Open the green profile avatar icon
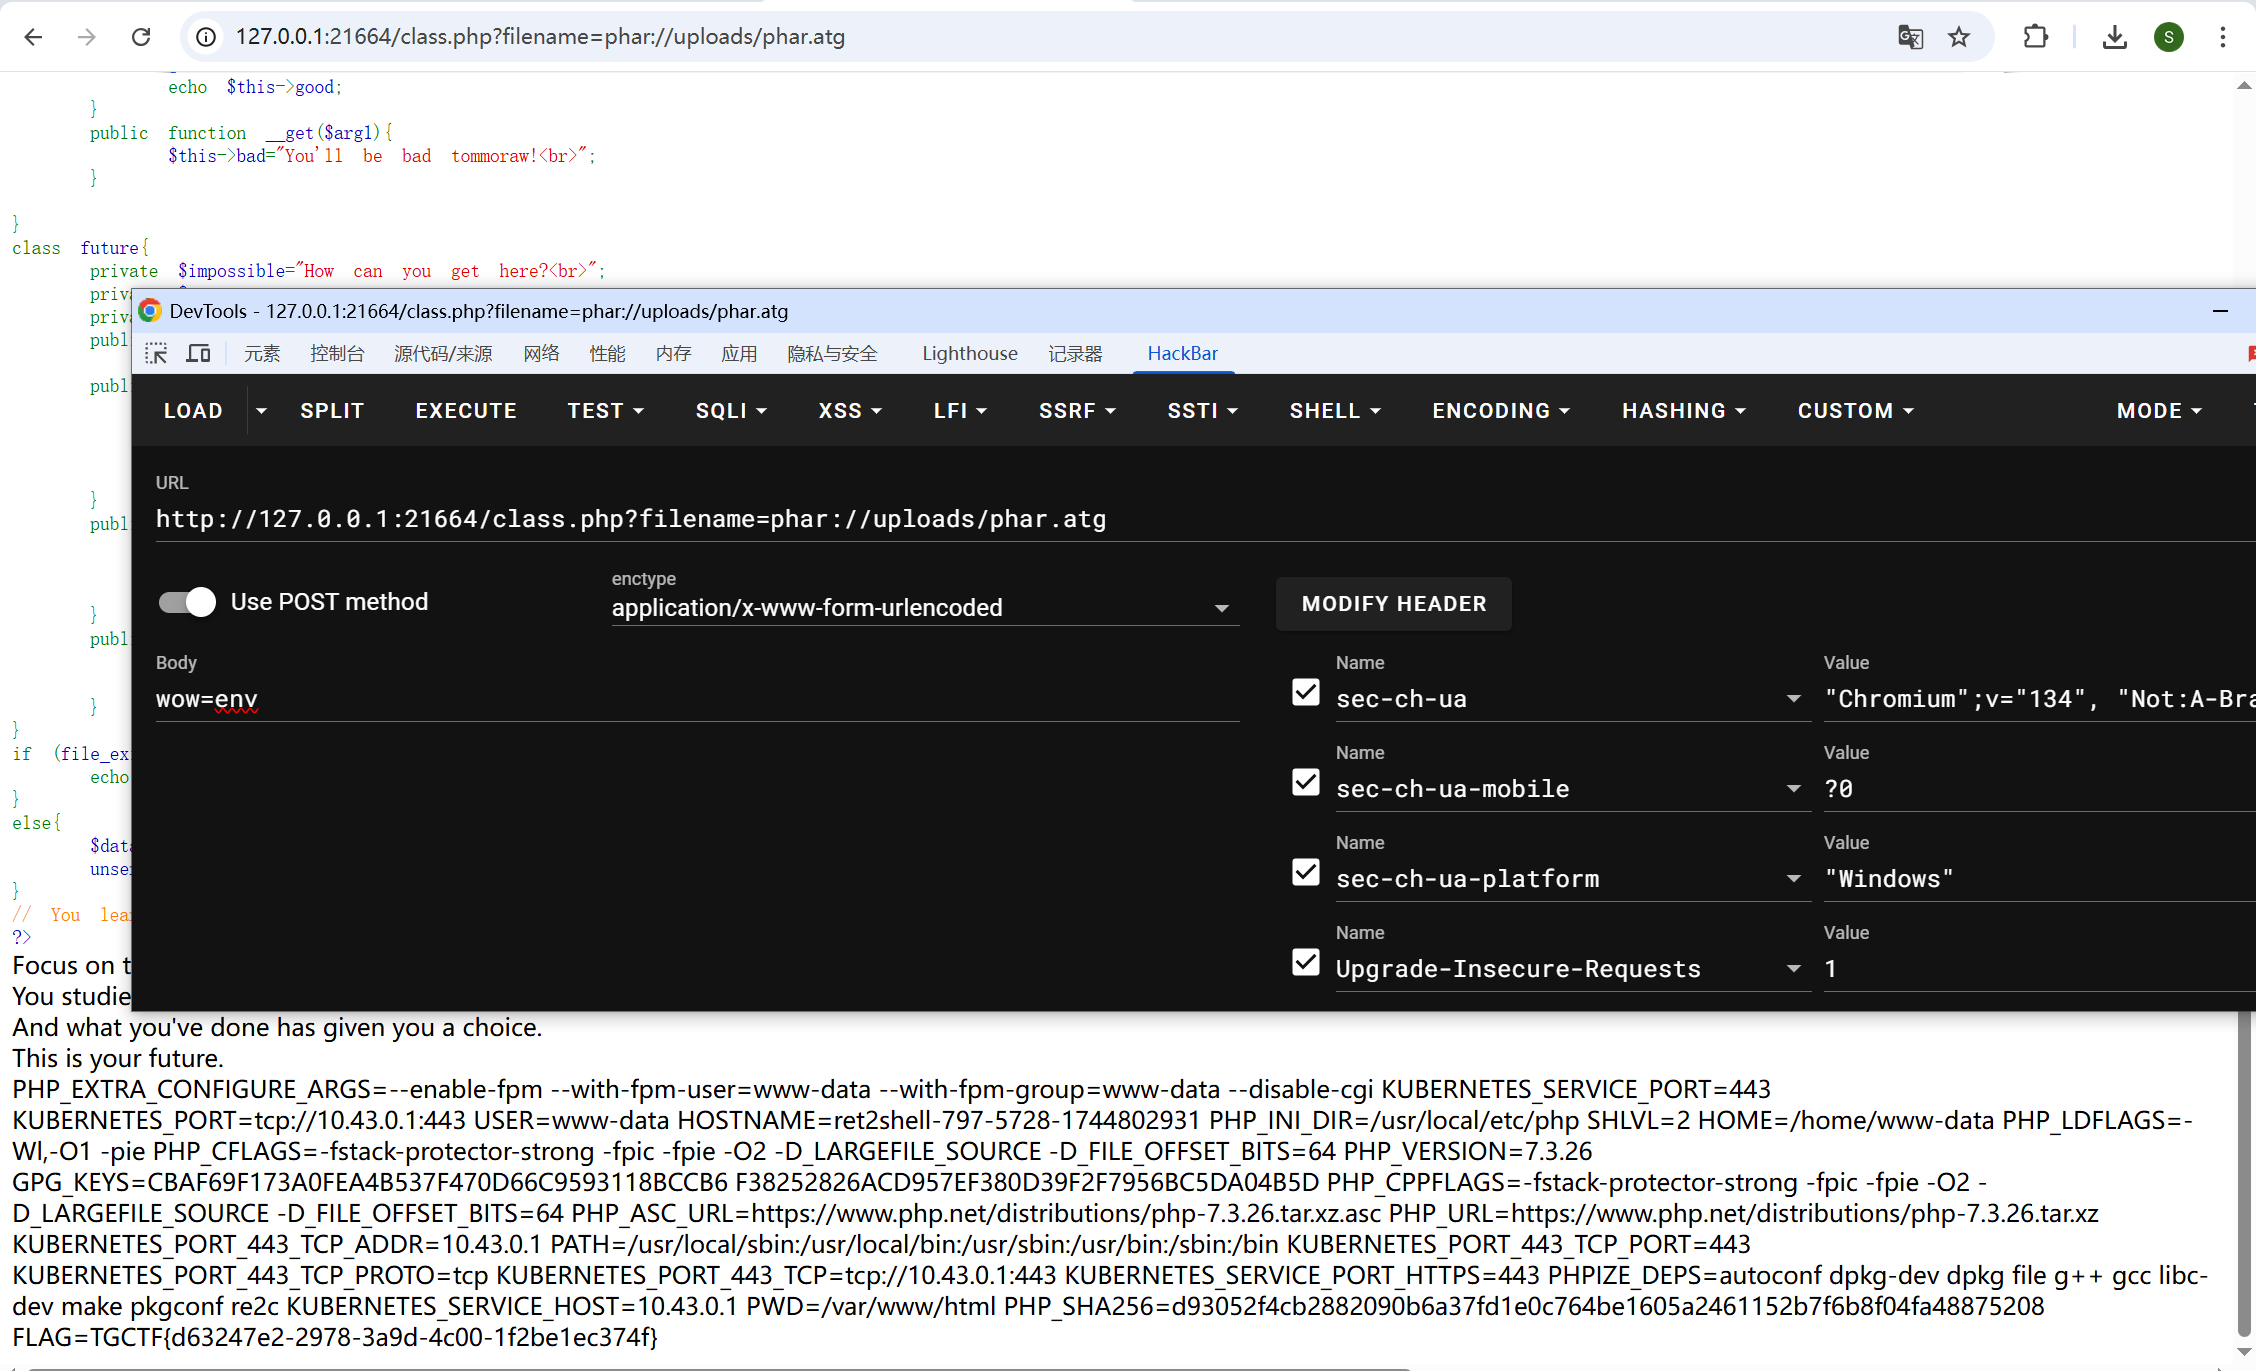 pos(2168,37)
